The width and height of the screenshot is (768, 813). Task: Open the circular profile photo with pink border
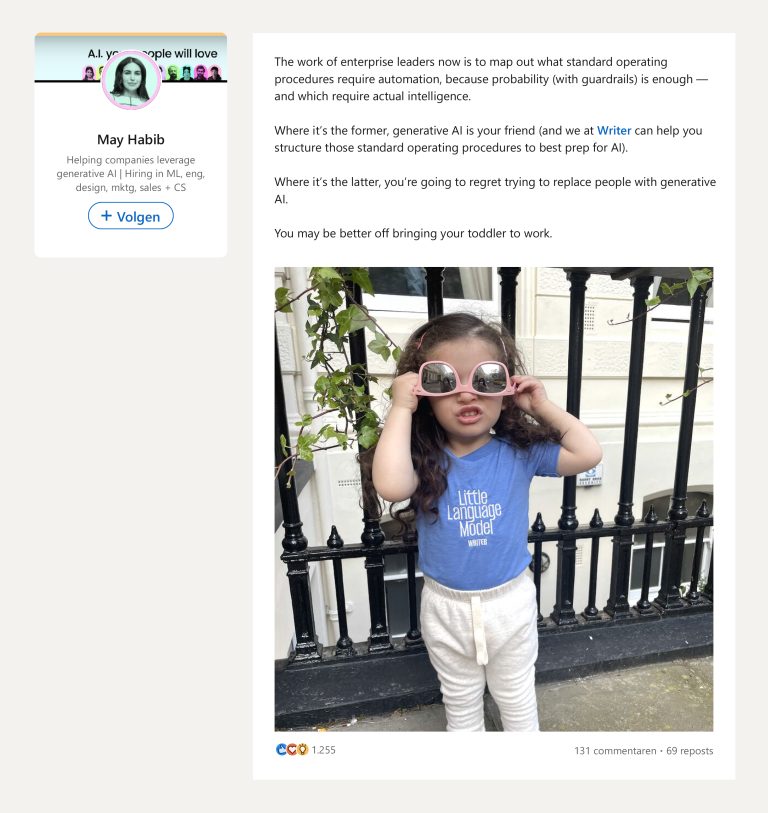tap(131, 80)
